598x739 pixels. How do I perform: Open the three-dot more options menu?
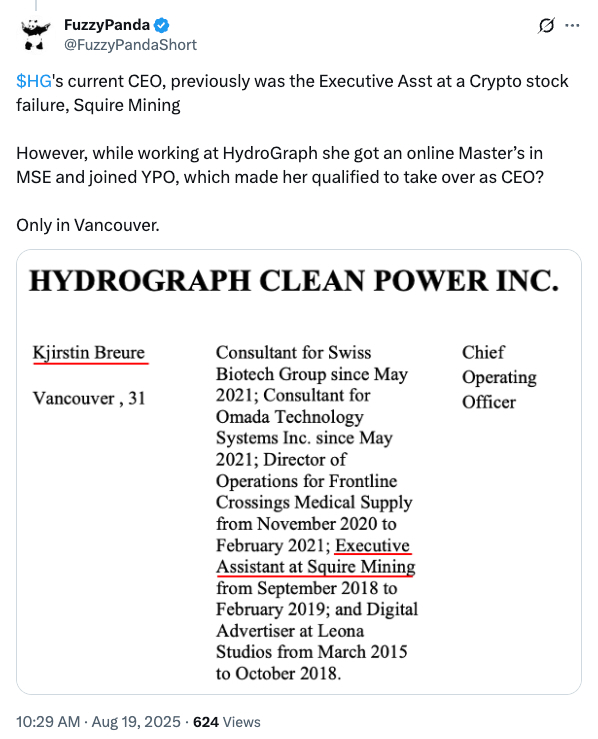[572, 25]
